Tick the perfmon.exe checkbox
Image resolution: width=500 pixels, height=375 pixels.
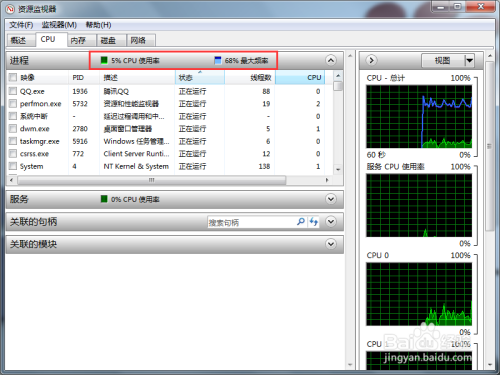(x=13, y=104)
